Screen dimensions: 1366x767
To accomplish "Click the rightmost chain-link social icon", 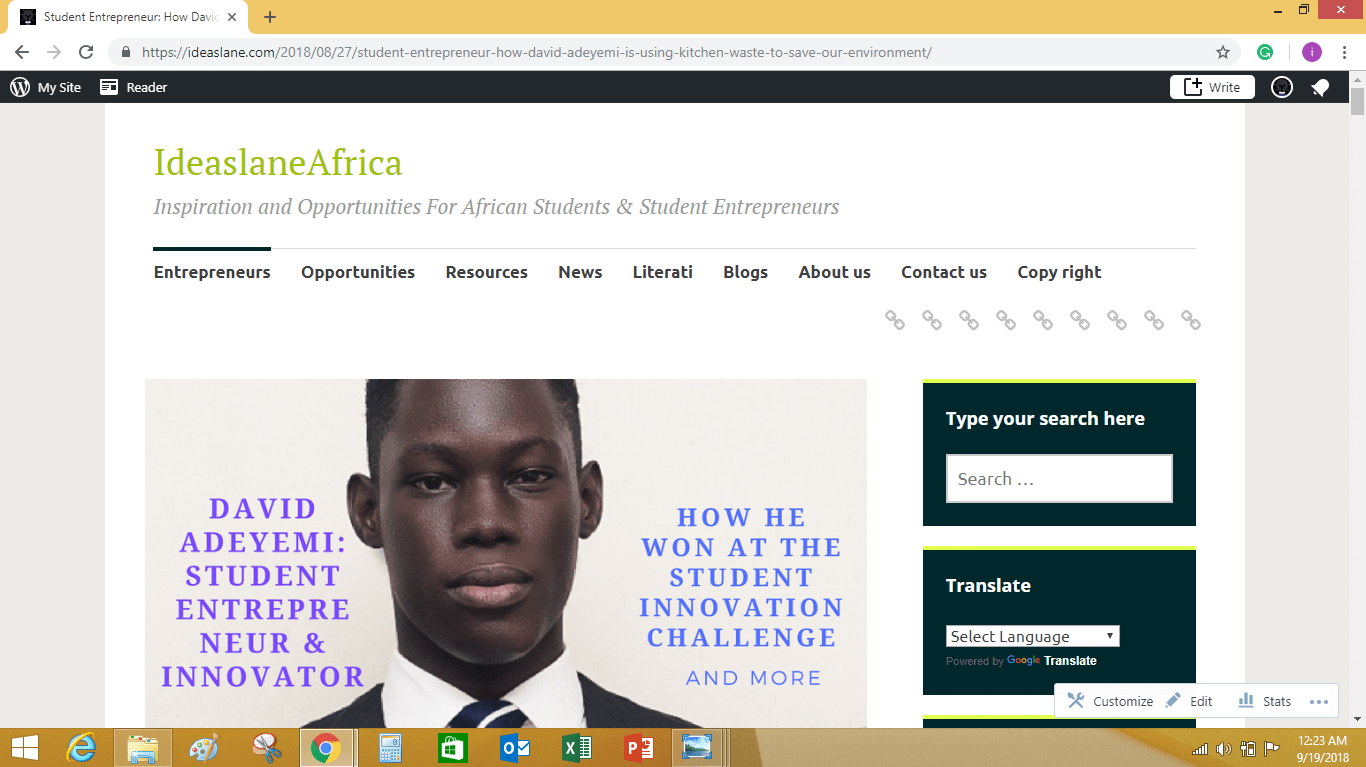I will coord(1191,320).
